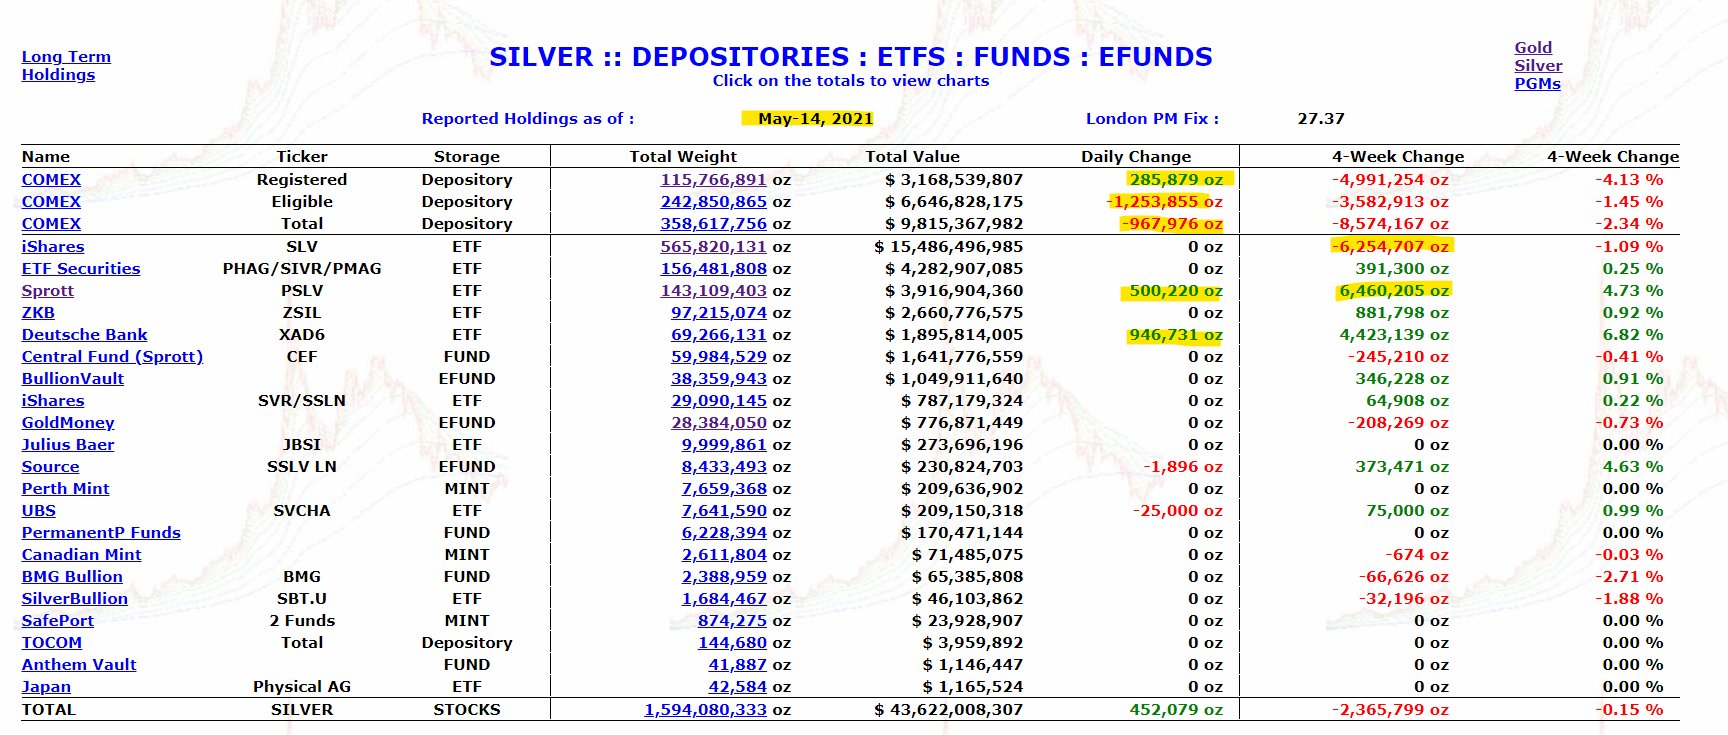The image size is (1728, 735).
Task: Open the grand total 1,594,080,333 link
Action: [705, 709]
